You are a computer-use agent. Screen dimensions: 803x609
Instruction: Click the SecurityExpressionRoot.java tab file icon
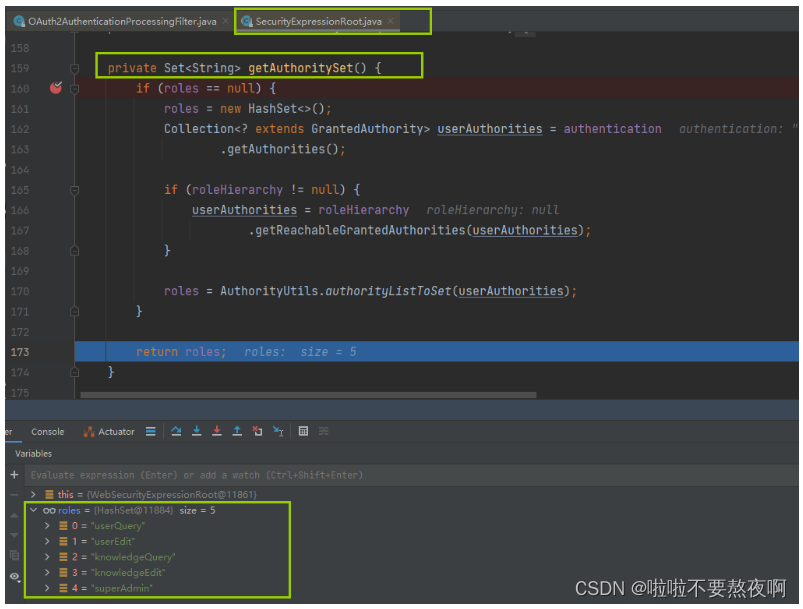click(x=247, y=21)
